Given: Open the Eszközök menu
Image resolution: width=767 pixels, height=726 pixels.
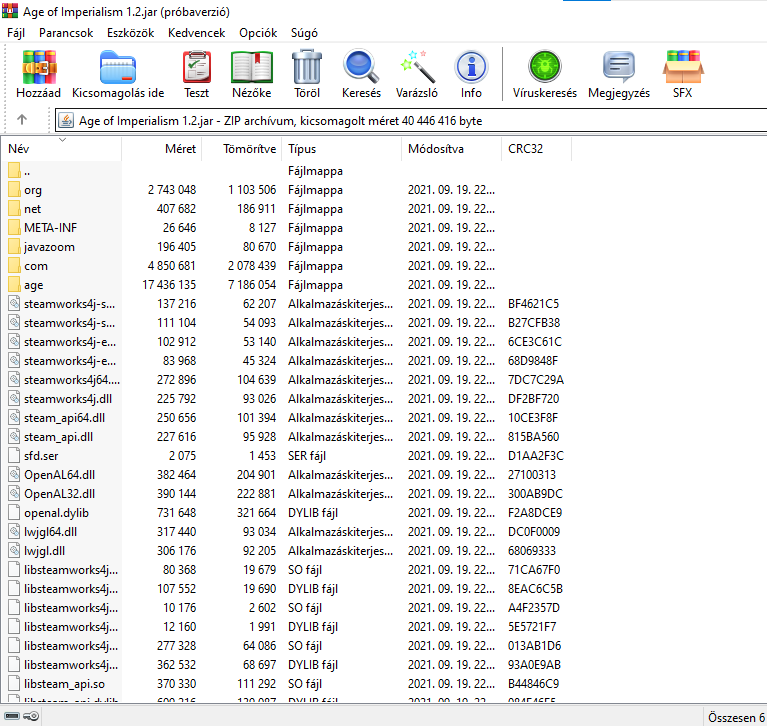Looking at the screenshot, I should [x=131, y=33].
